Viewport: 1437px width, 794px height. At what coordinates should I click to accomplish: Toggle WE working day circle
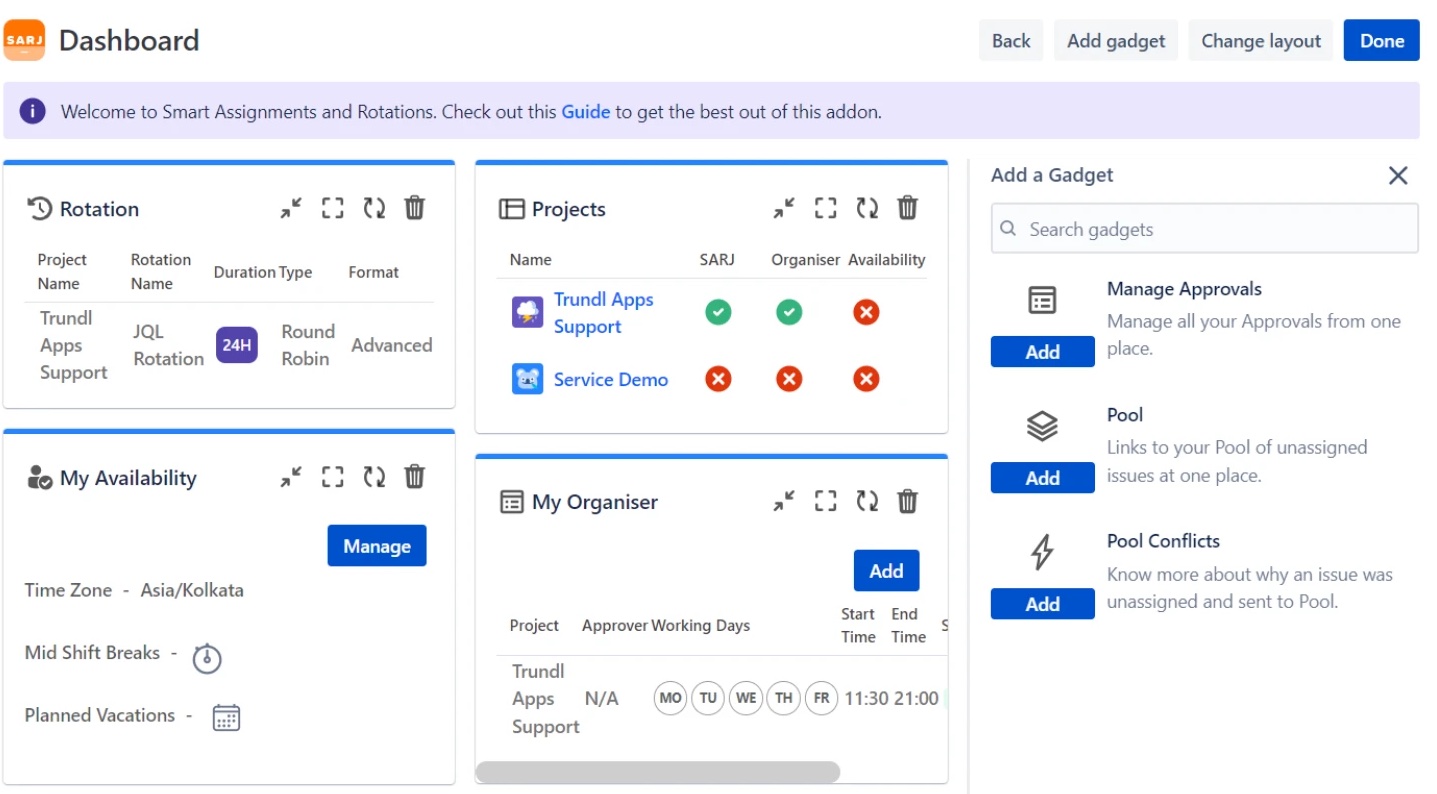tap(746, 698)
